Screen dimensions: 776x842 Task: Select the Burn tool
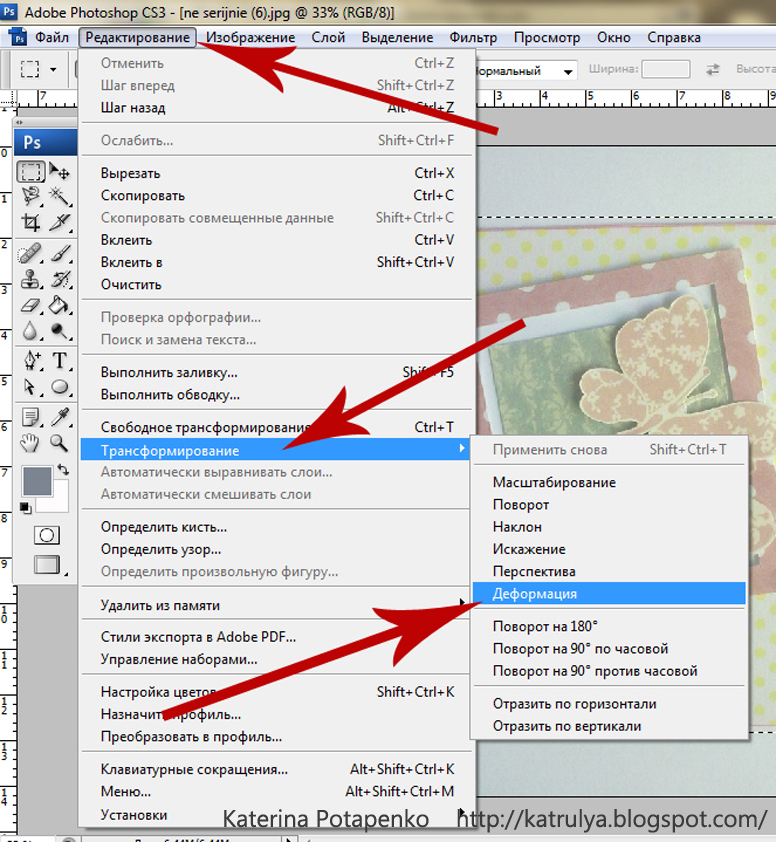click(x=60, y=331)
